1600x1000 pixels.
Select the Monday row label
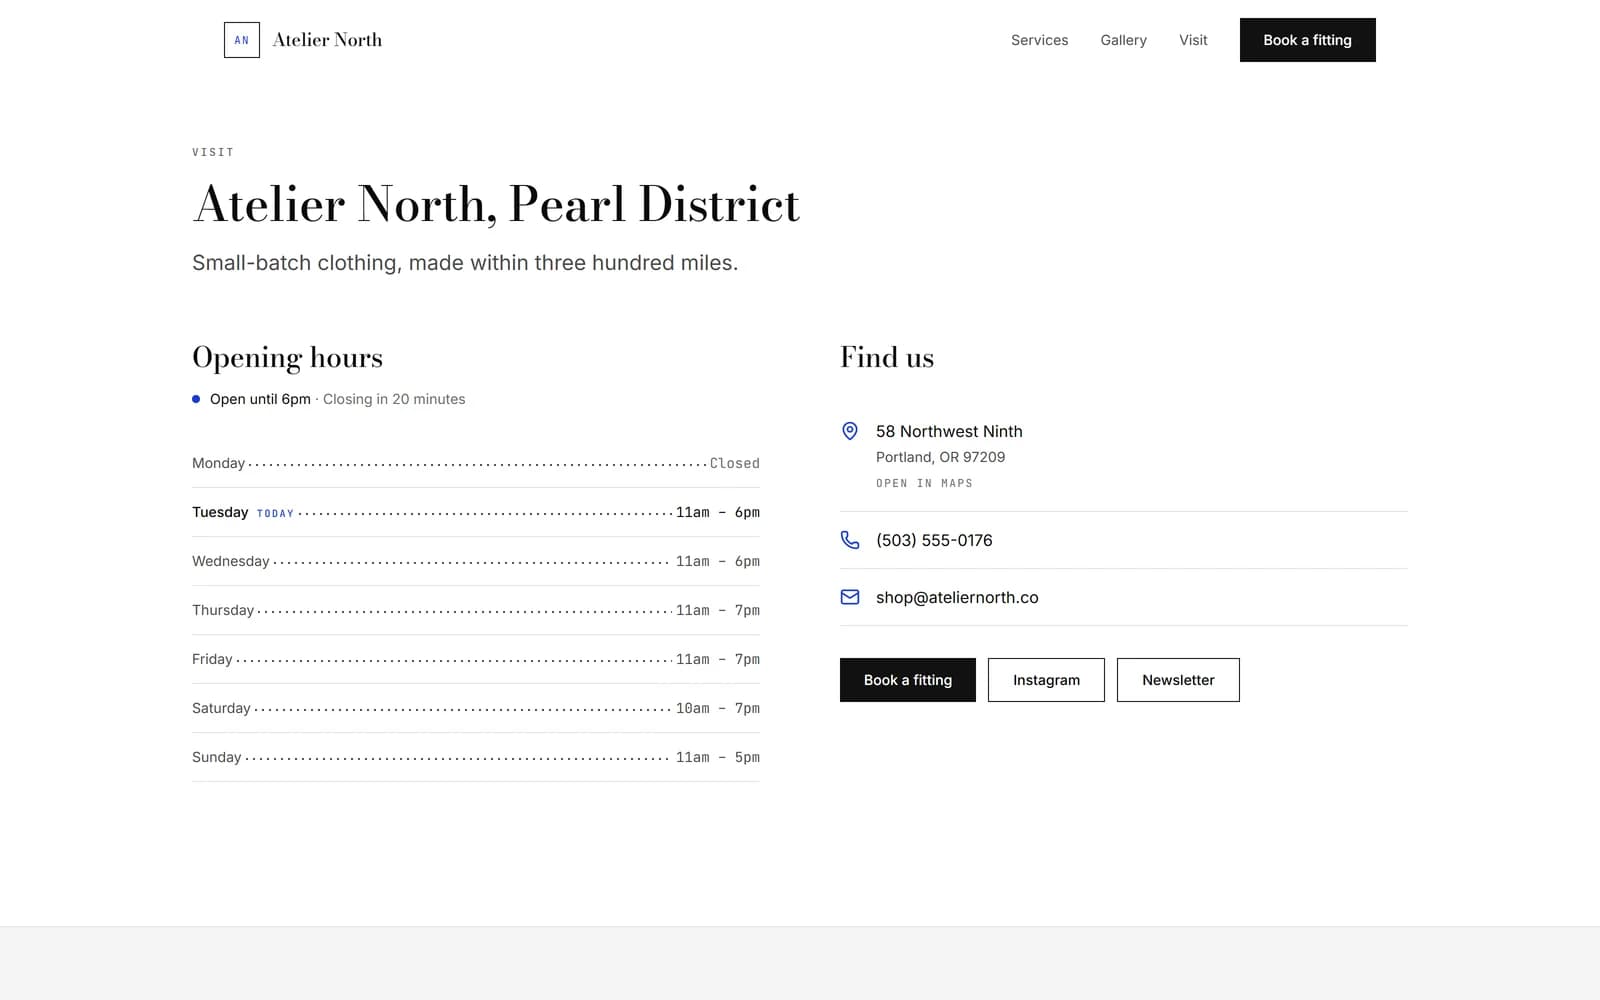click(218, 463)
